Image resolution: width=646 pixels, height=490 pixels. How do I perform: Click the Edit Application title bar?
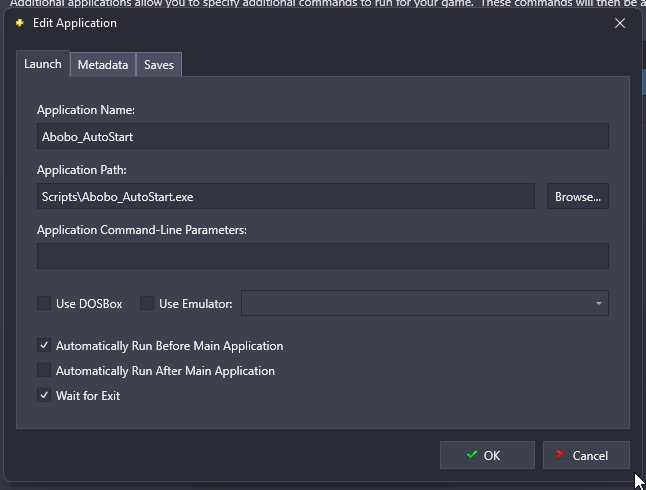coord(300,23)
